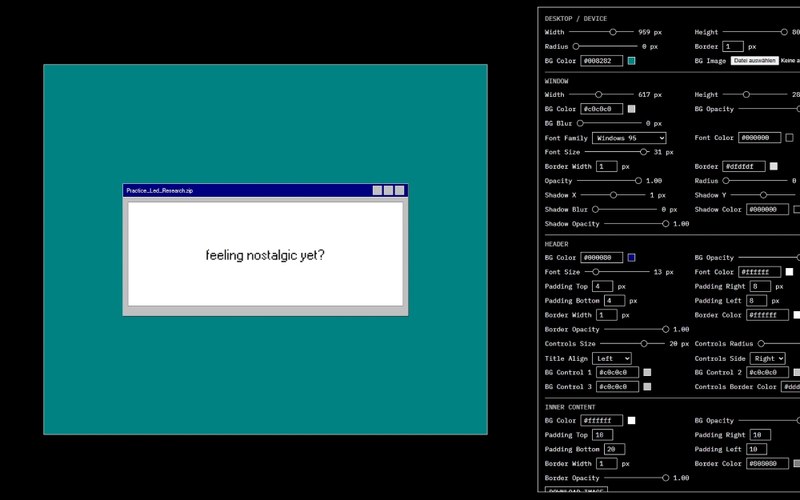
Task: Open the black Window Font Color swatch
Action: 789,138
